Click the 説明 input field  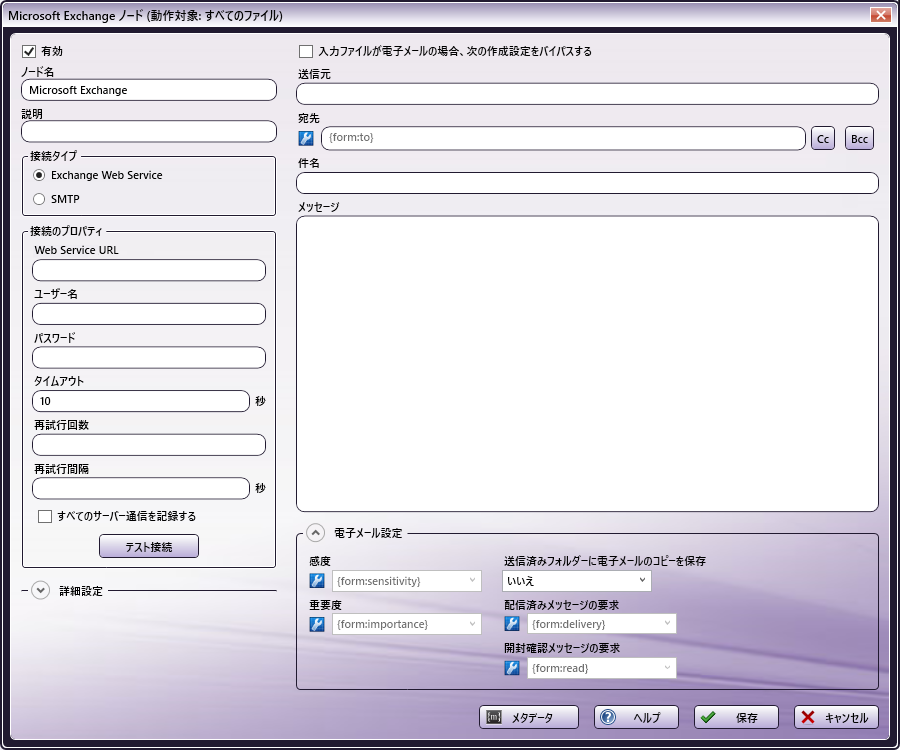tap(149, 131)
